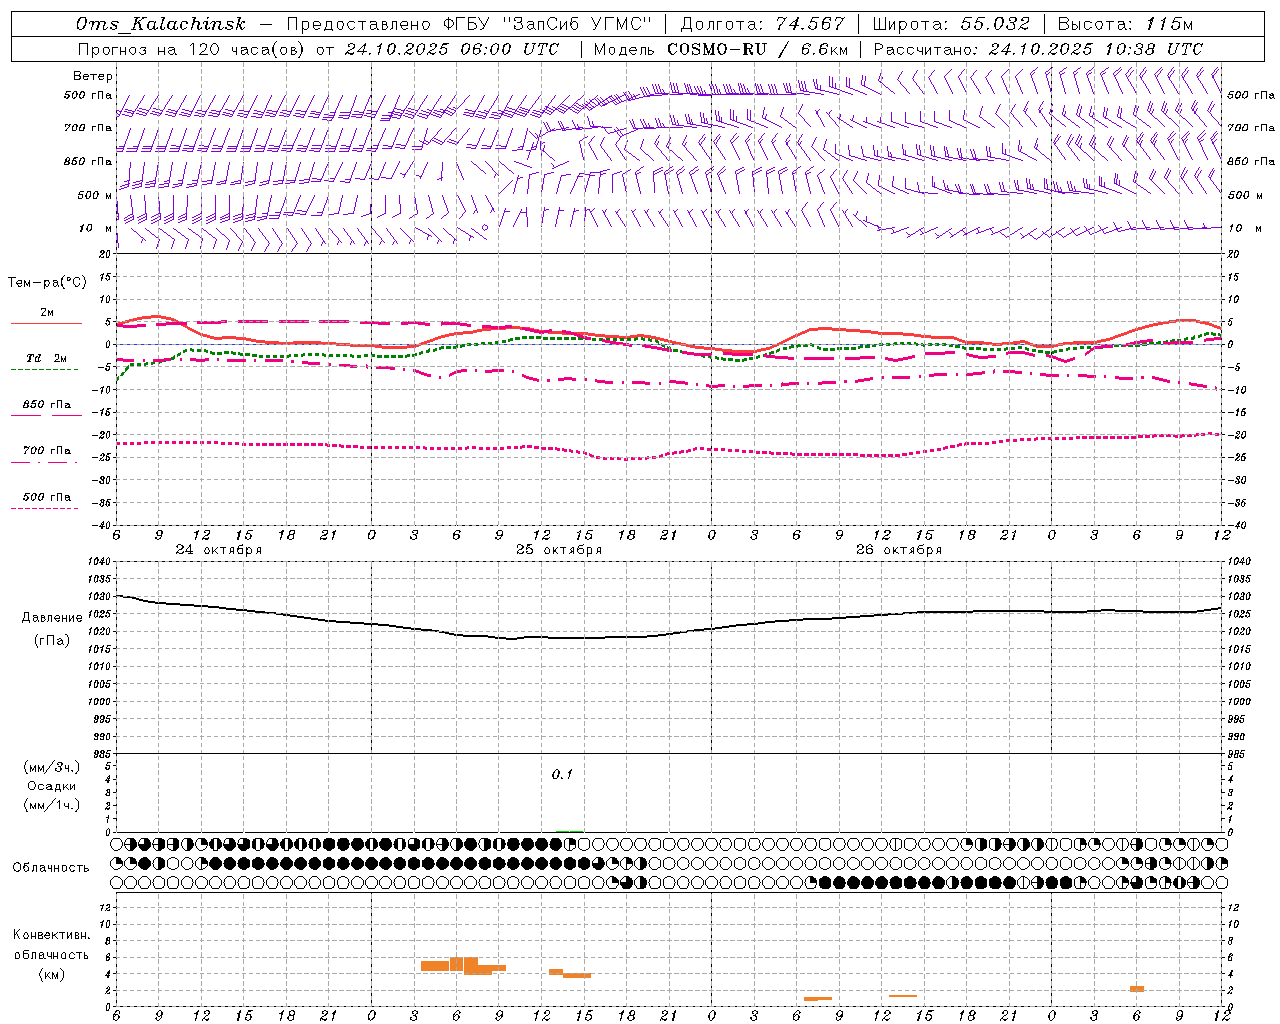Screen dimensions: 1280x1024
Task: Click the Ветер wind panel label
Action: [93, 76]
